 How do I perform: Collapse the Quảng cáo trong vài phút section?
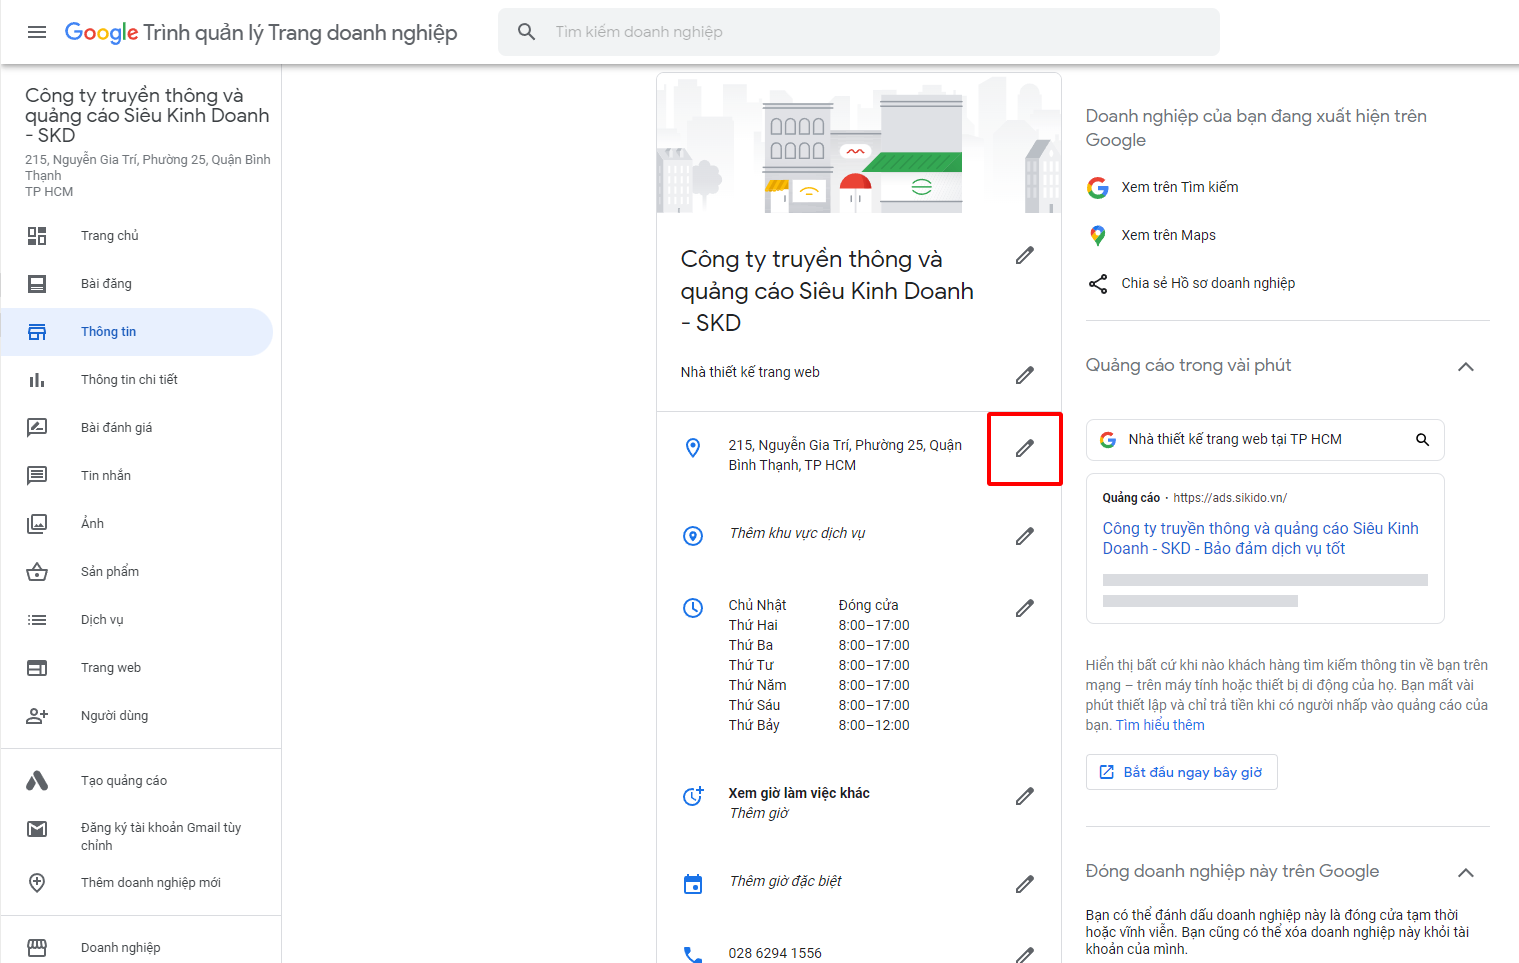tap(1465, 367)
